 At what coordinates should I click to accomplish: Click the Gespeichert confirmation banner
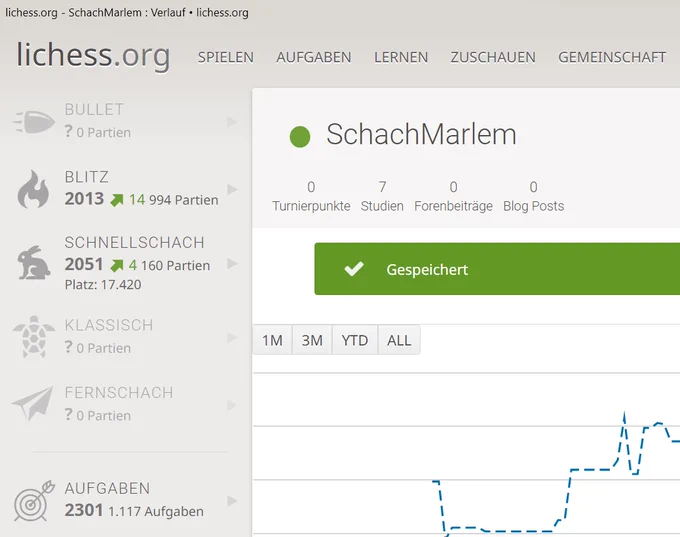tap(497, 269)
